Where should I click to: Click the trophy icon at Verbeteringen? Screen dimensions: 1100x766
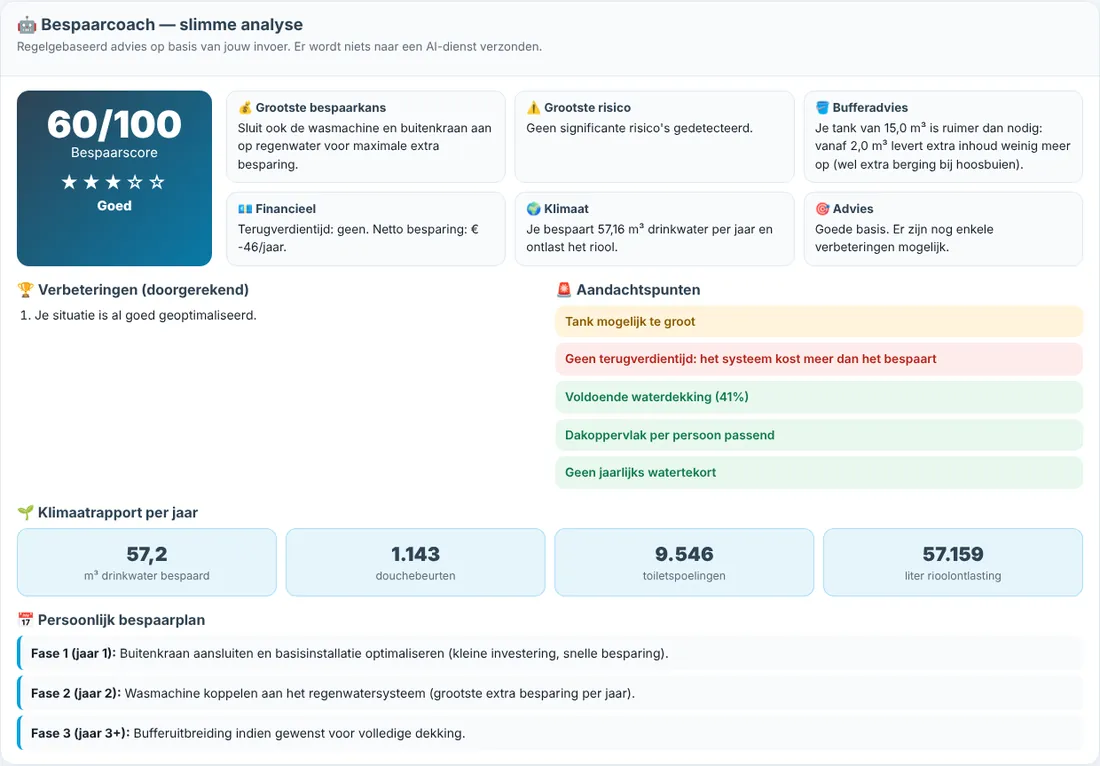click(25, 290)
